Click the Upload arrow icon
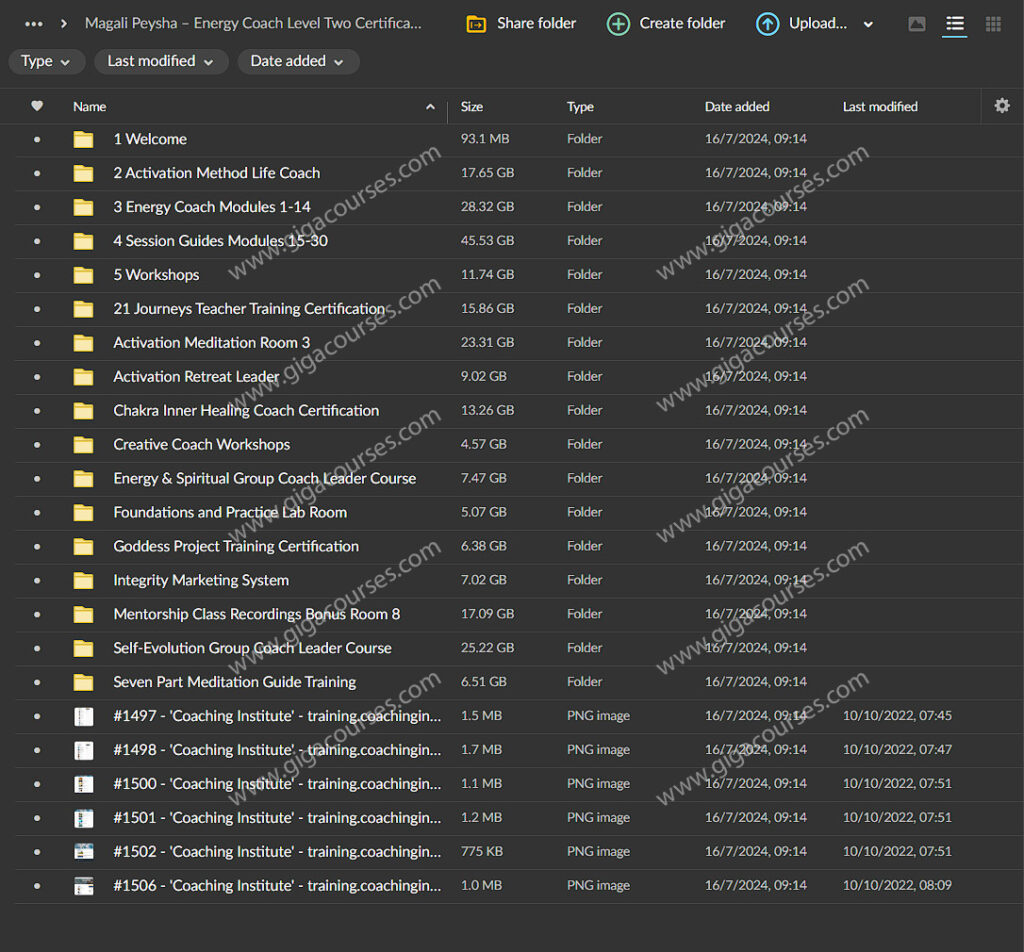1024x952 pixels. 767,24
